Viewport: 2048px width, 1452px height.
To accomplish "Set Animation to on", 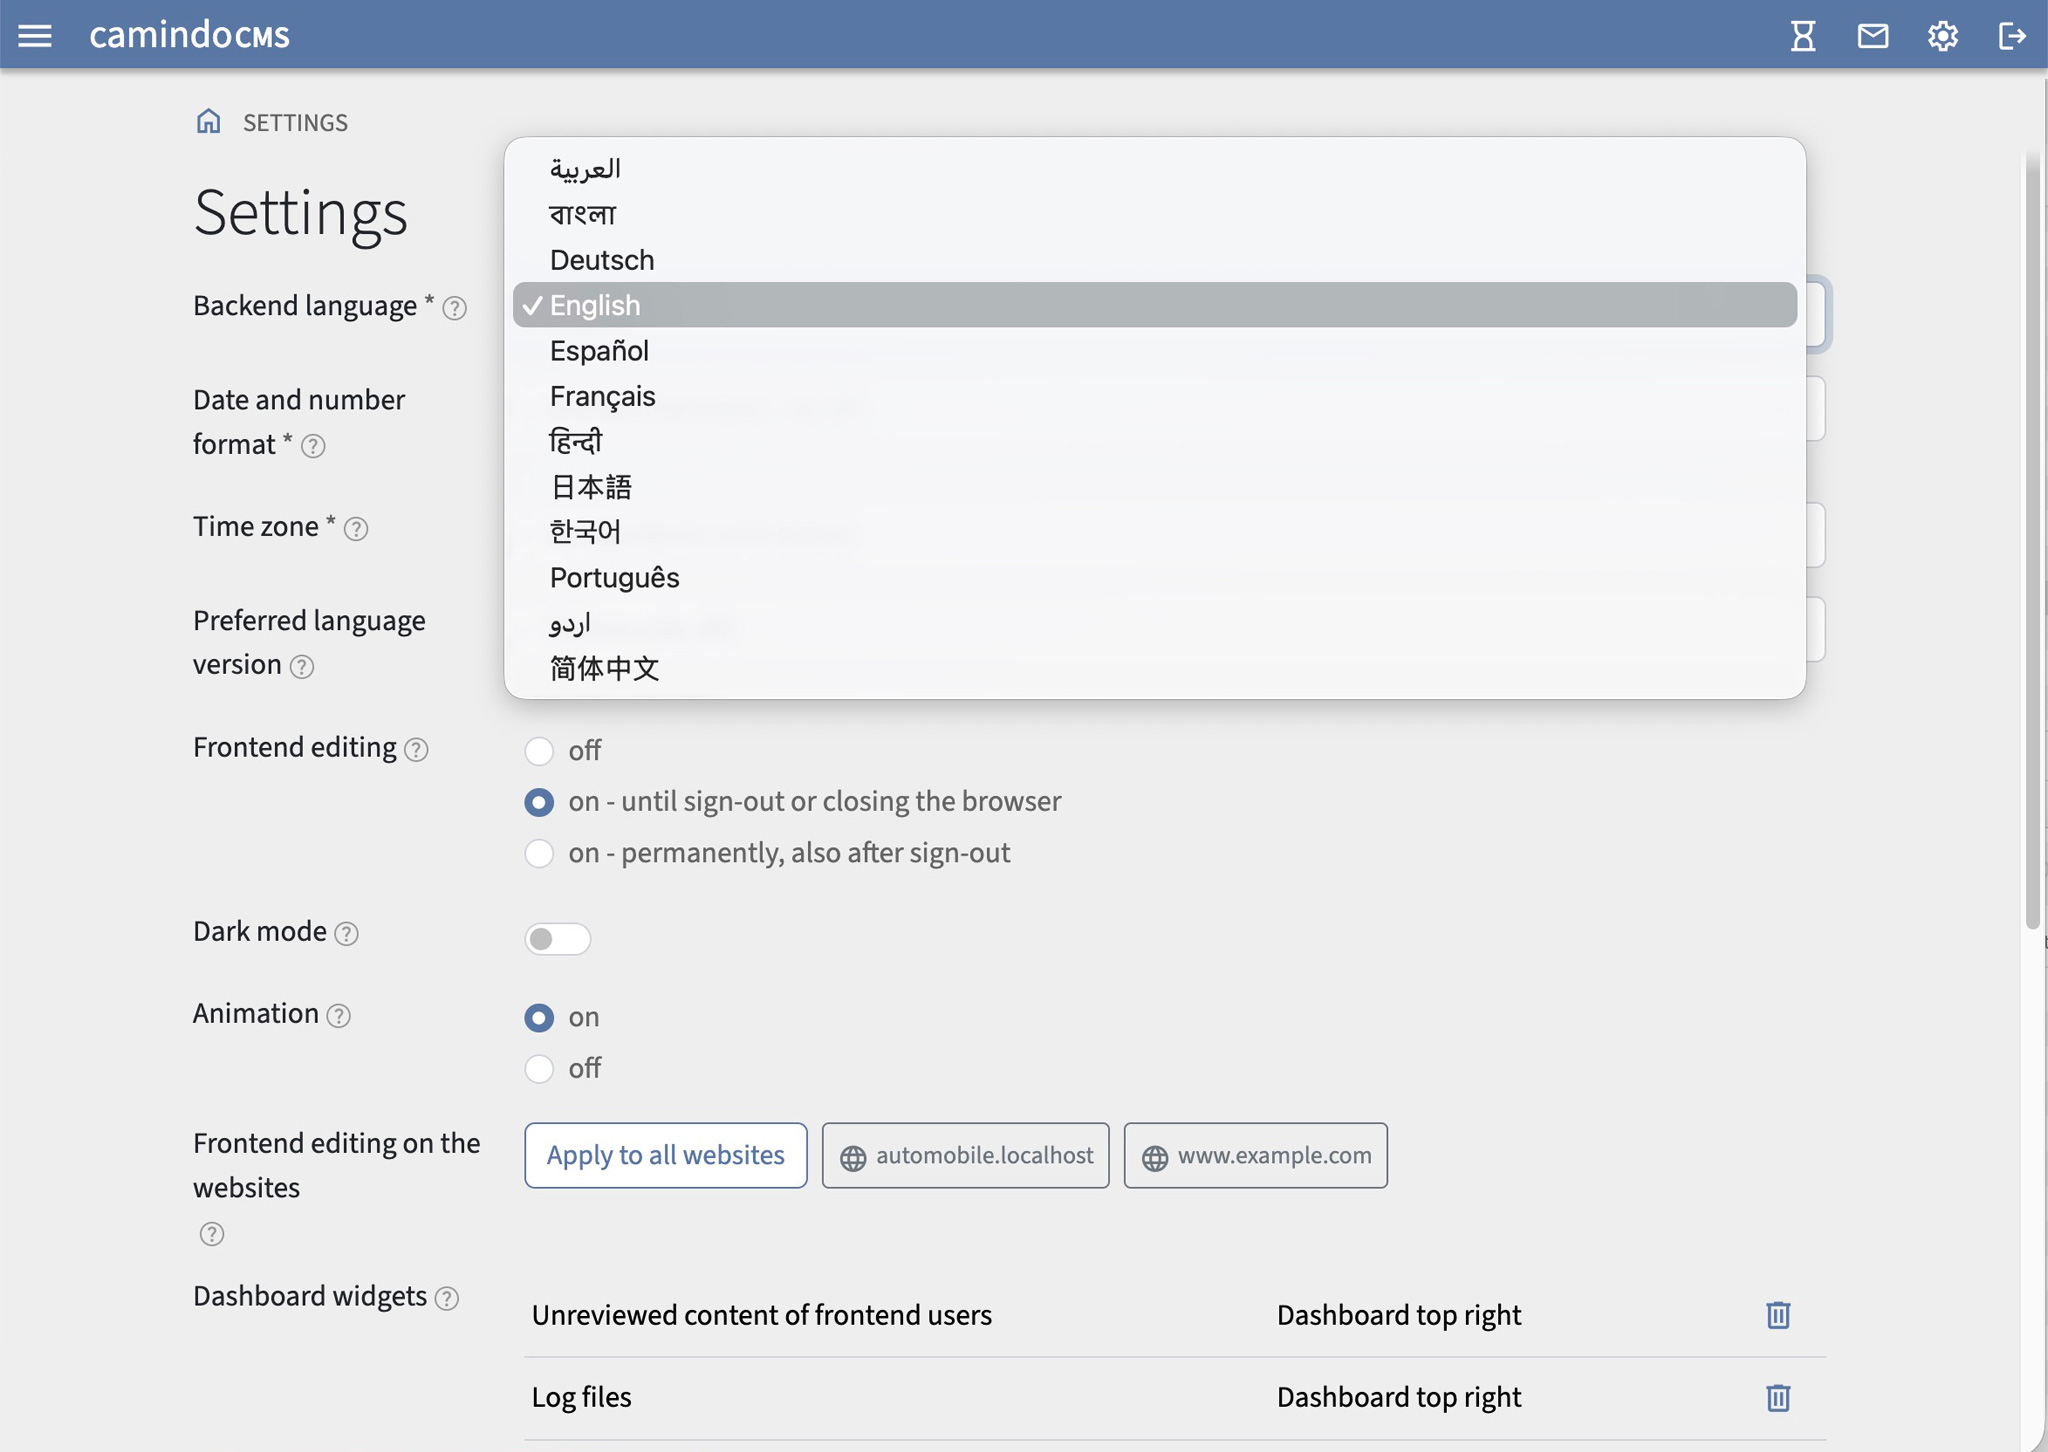I will tap(539, 1017).
